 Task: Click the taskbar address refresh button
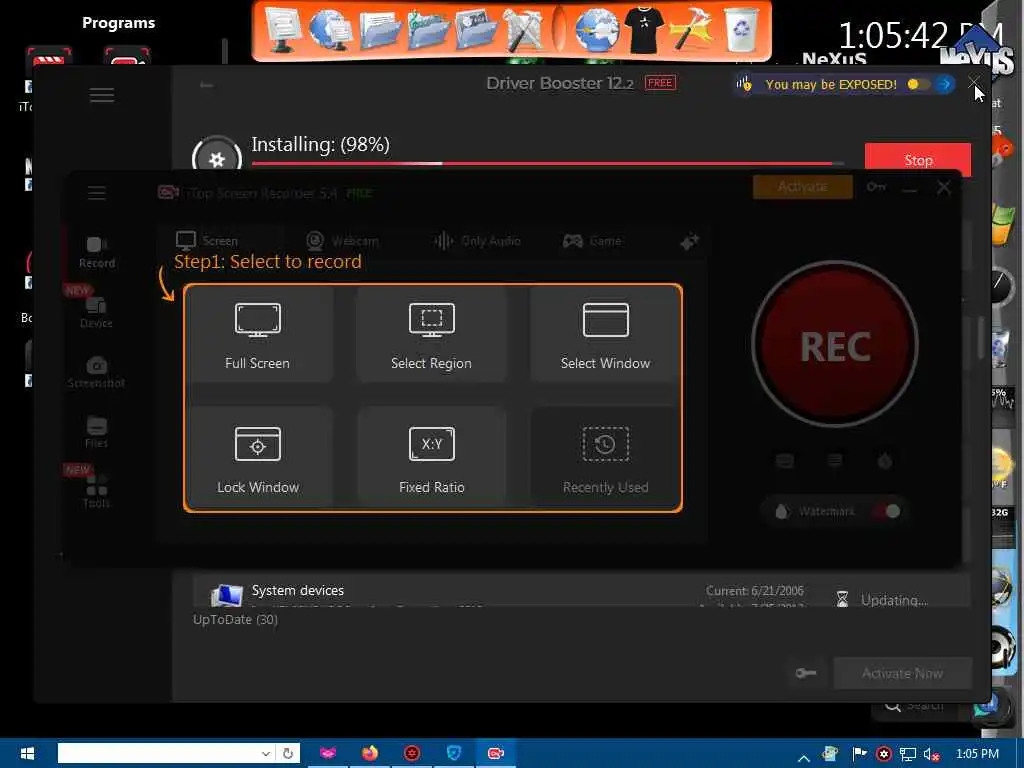point(287,753)
